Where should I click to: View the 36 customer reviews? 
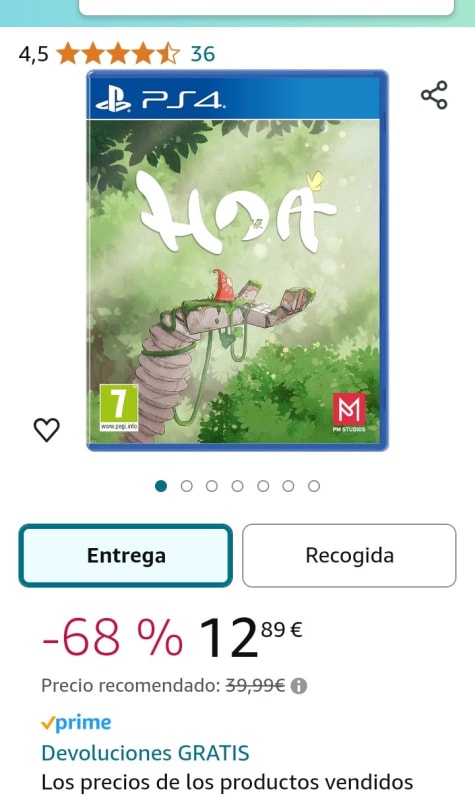coord(203,54)
